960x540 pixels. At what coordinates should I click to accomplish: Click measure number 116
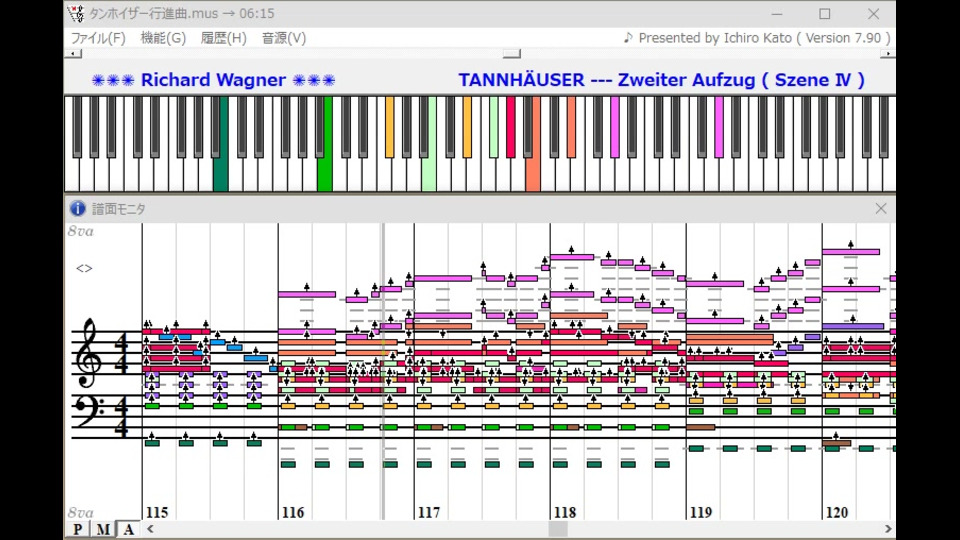coord(293,512)
